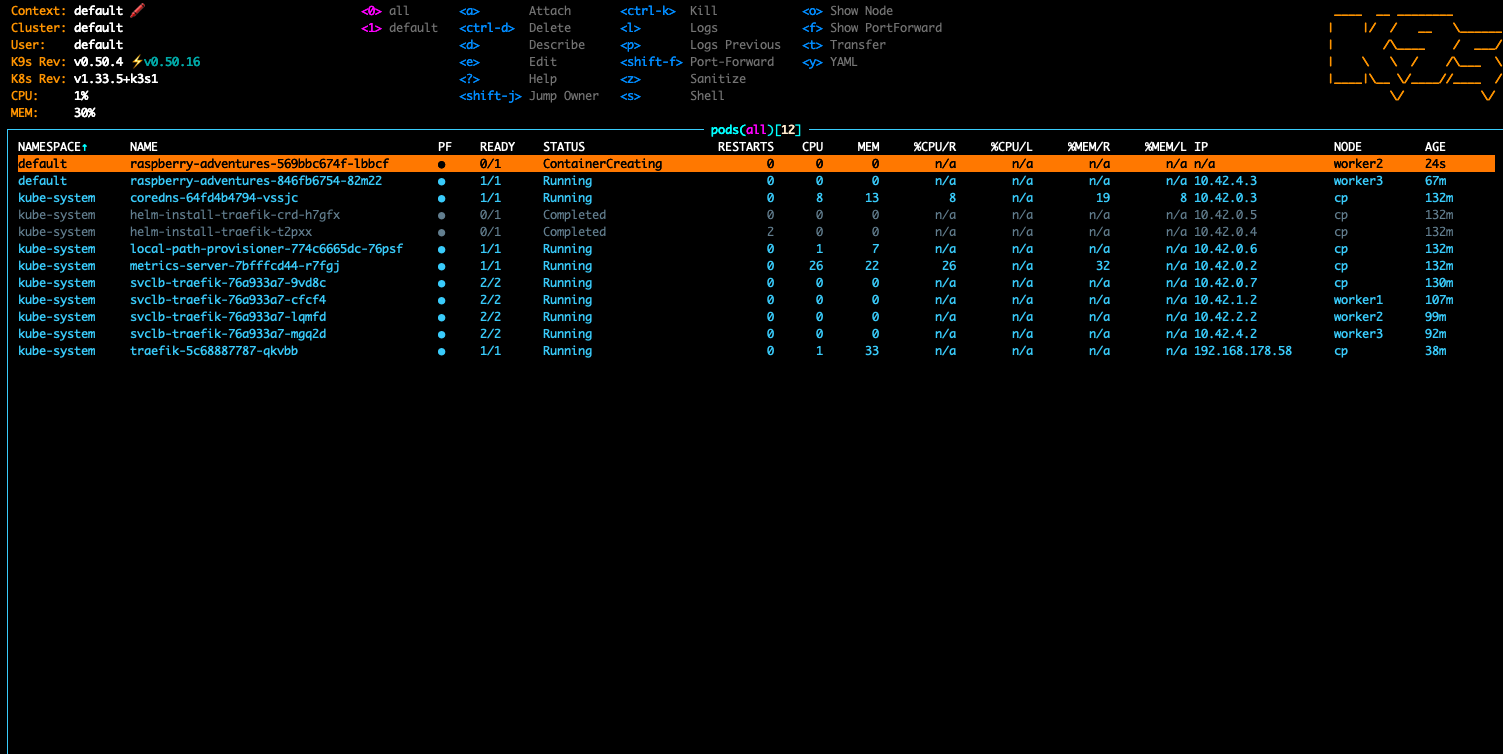1503x754 pixels.
Task: Click the sort arrow on NAMESPACE header
Action: (x=85, y=147)
